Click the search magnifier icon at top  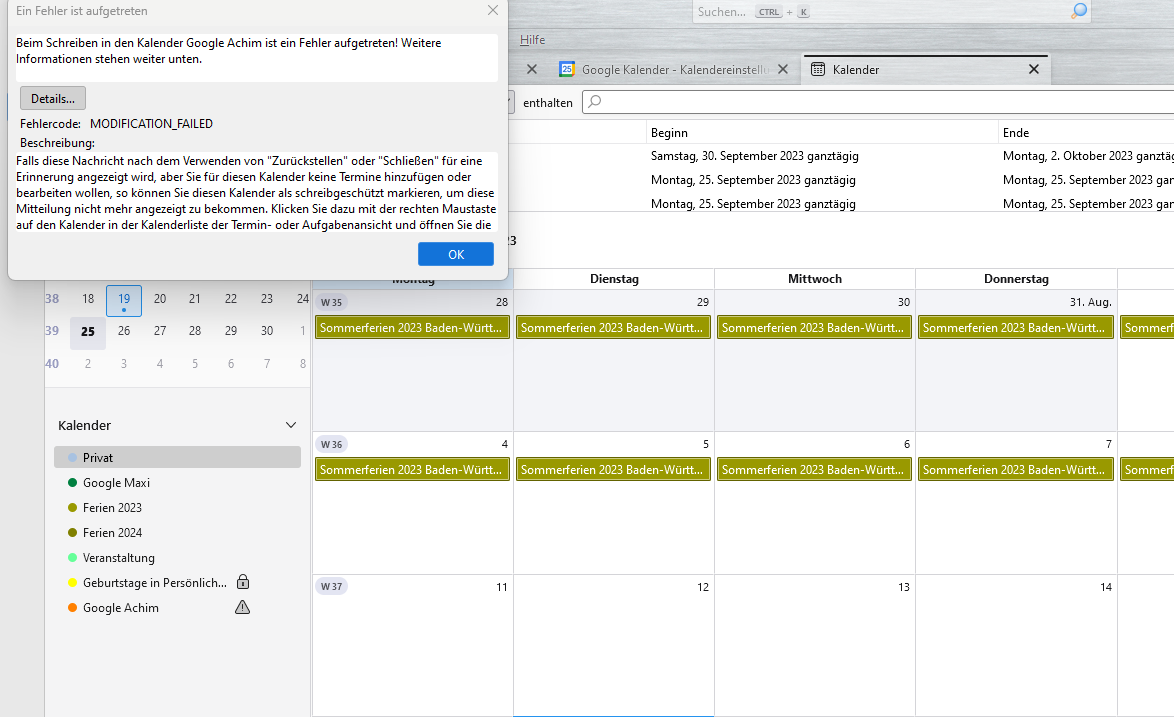[x=1078, y=11]
